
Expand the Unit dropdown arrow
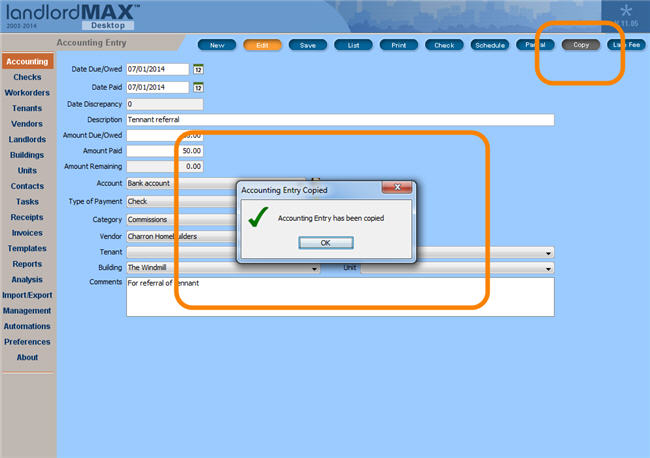[x=548, y=269]
